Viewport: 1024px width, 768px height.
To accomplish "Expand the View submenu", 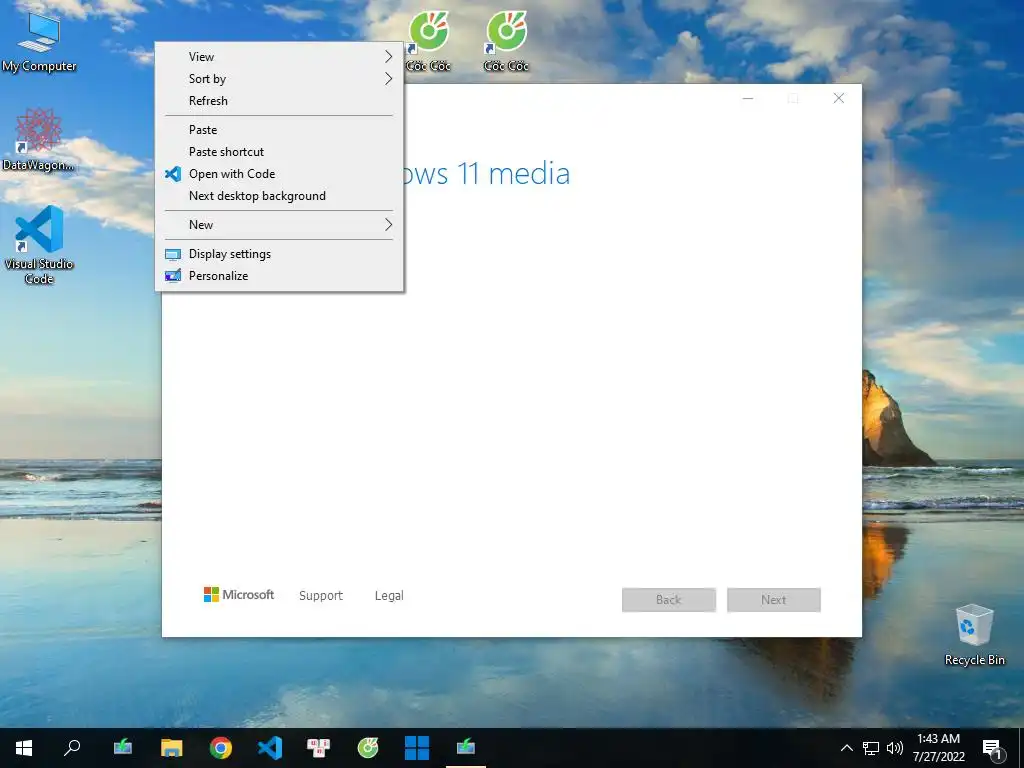I will pos(280,57).
